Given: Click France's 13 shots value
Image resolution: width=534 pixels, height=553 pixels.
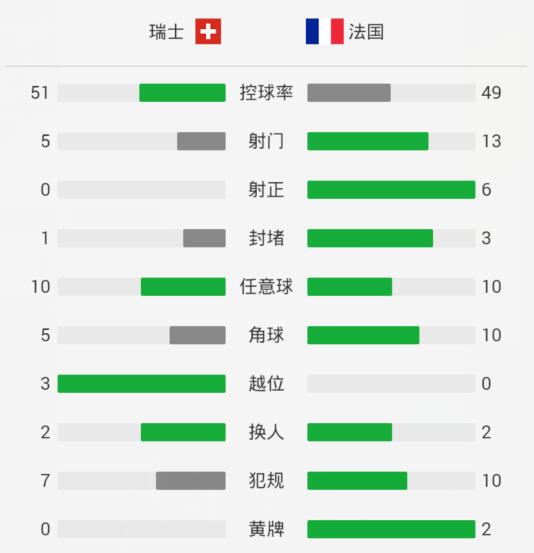Looking at the screenshot, I should tap(491, 141).
